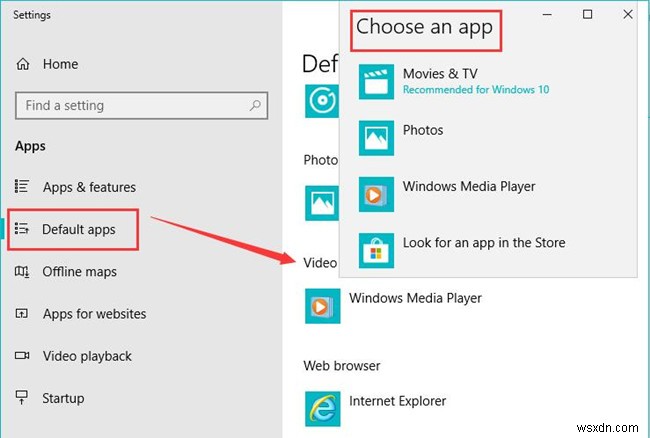Image resolution: width=650 pixels, height=438 pixels.
Task: Select Default apps in sidebar
Action: click(73, 229)
